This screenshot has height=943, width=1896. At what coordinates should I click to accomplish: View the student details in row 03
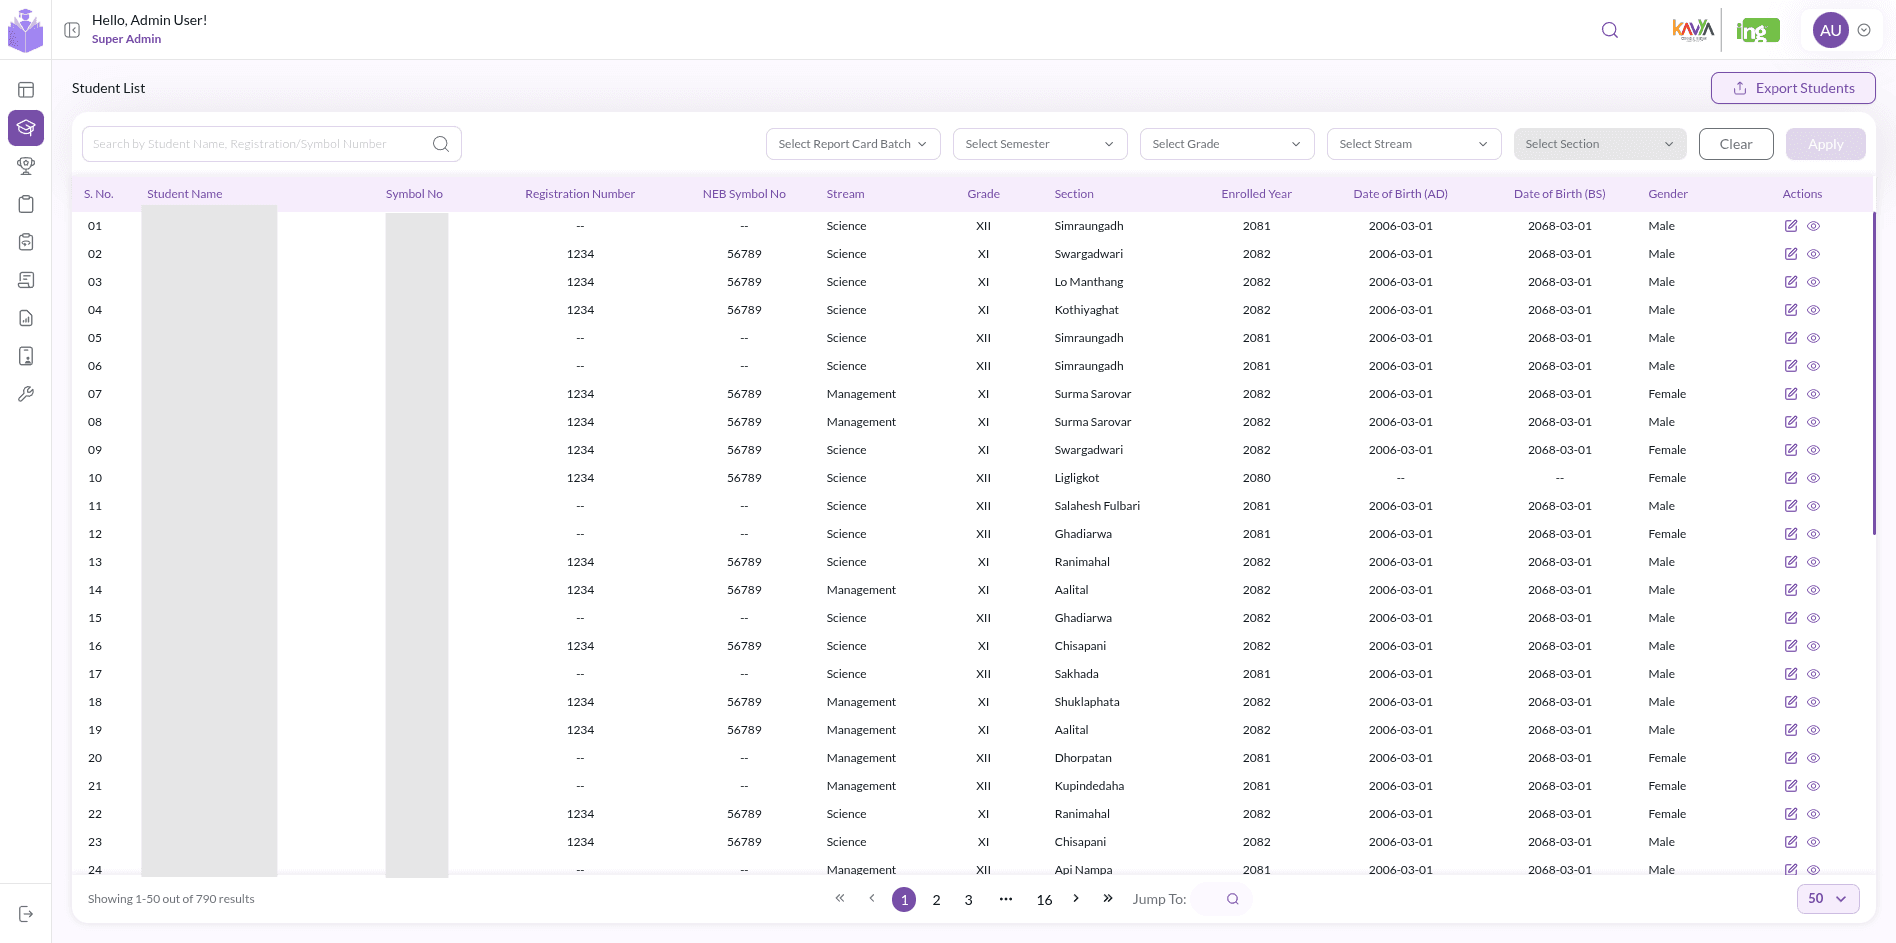coord(1813,282)
